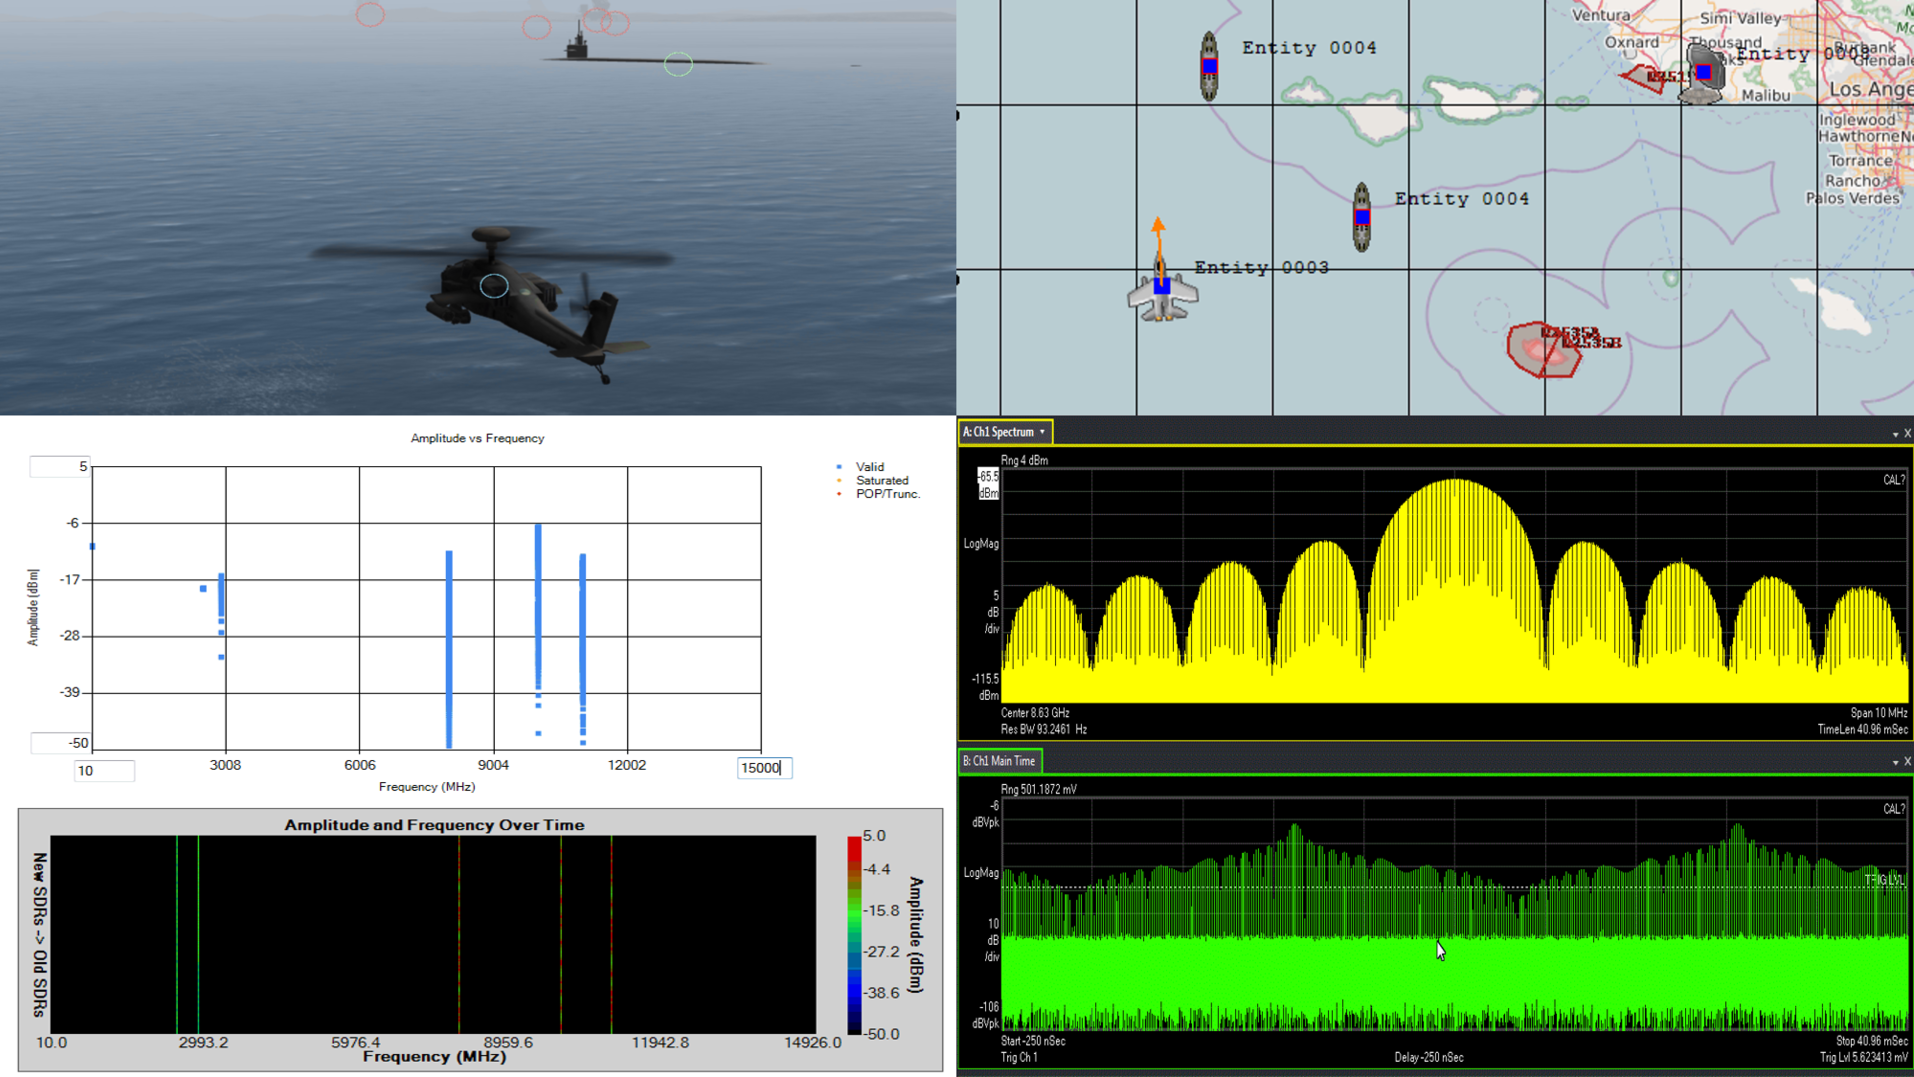Image resolution: width=1914 pixels, height=1077 pixels.
Task: Switch to the B: Ch1 Main Time tab
Action: click(x=998, y=760)
